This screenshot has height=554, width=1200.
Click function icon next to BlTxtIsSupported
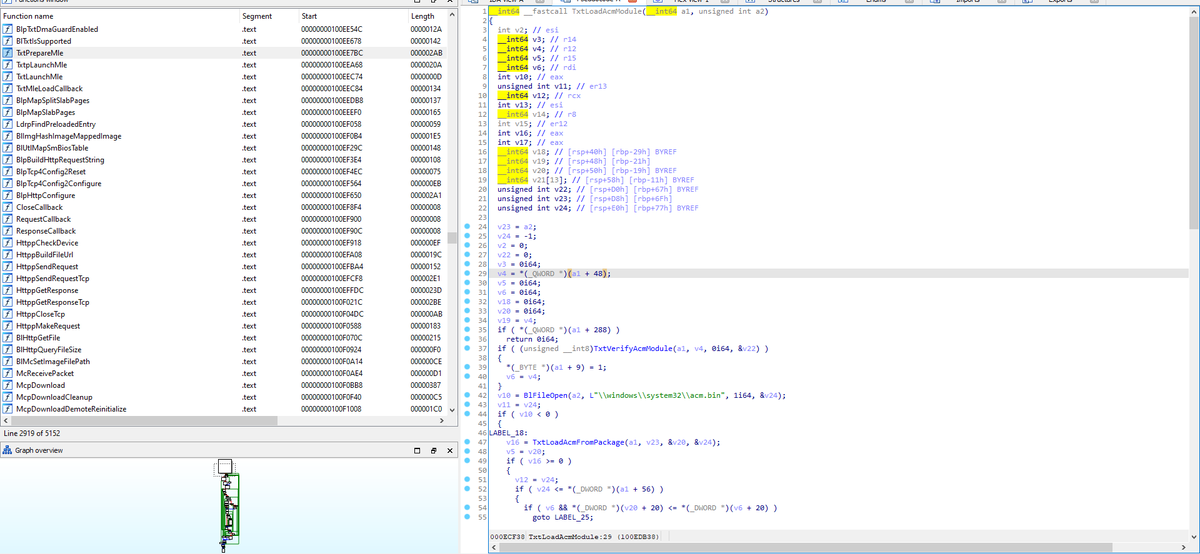pos(8,41)
